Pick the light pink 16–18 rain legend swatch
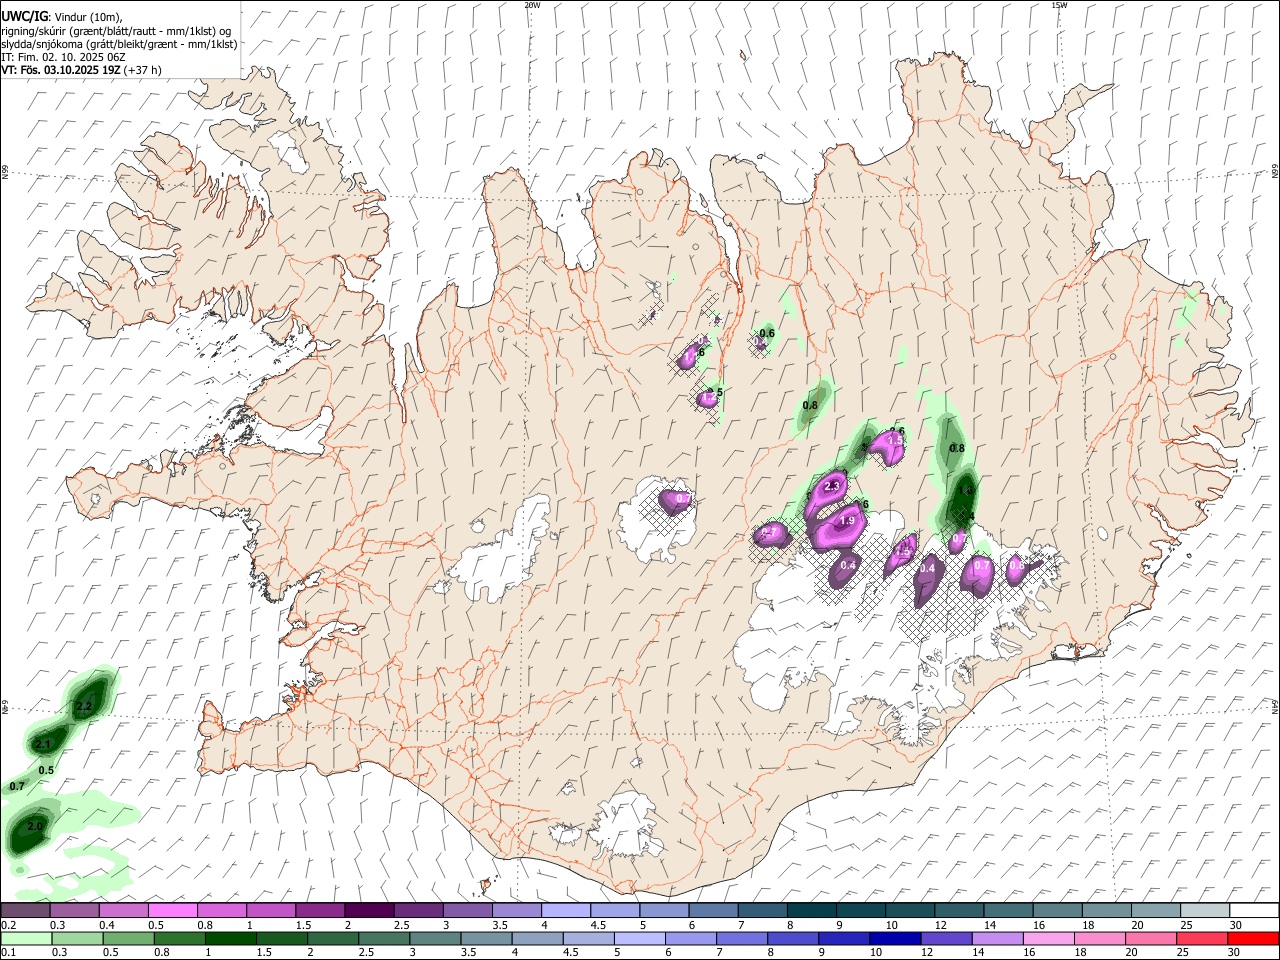This screenshot has width=1280, height=960. (1046, 938)
